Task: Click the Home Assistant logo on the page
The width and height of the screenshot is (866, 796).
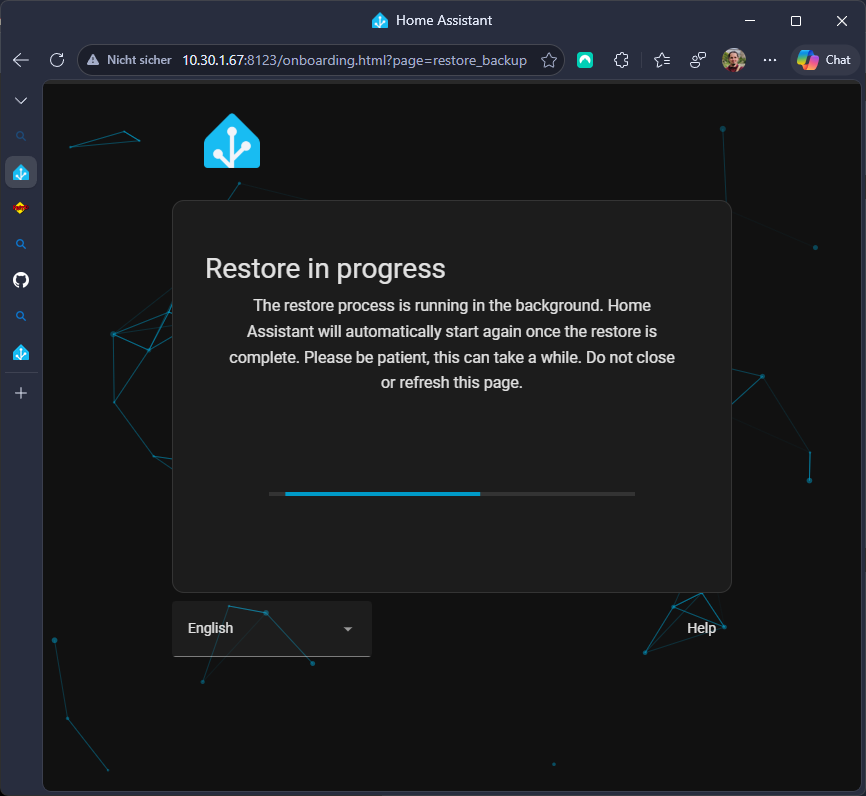Action: tap(232, 141)
